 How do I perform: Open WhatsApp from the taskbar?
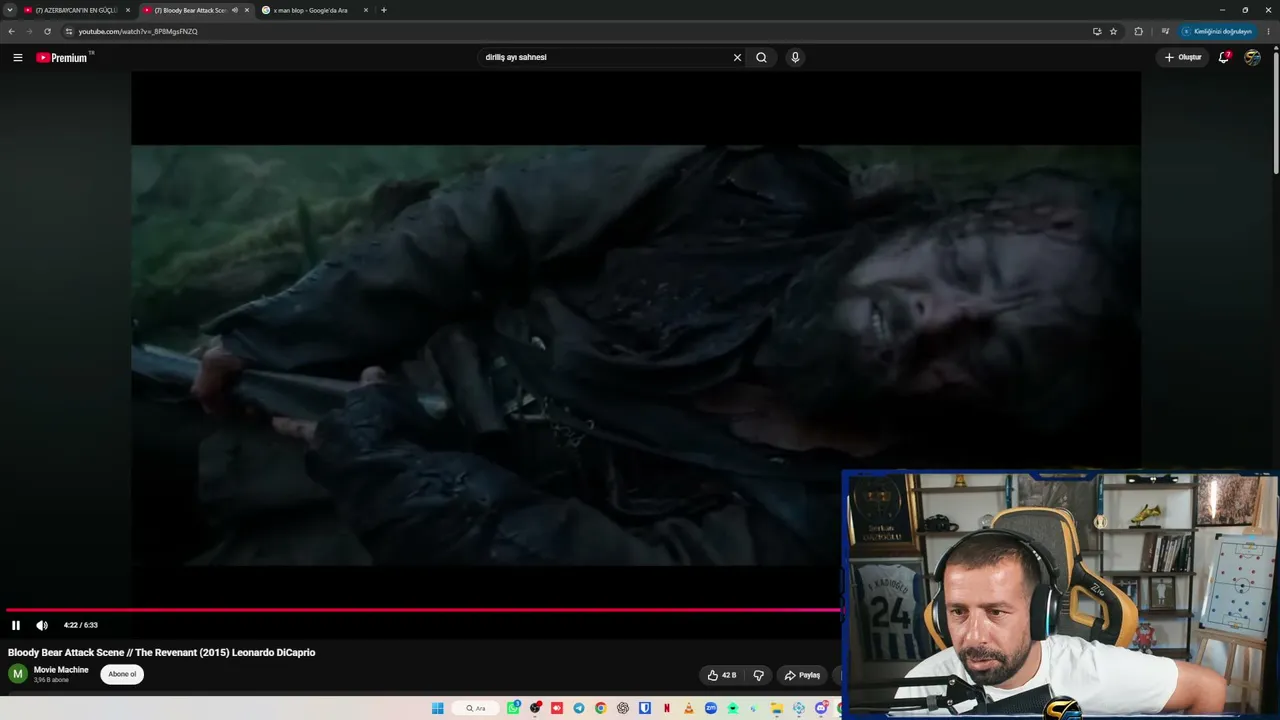pyautogui.click(x=513, y=708)
